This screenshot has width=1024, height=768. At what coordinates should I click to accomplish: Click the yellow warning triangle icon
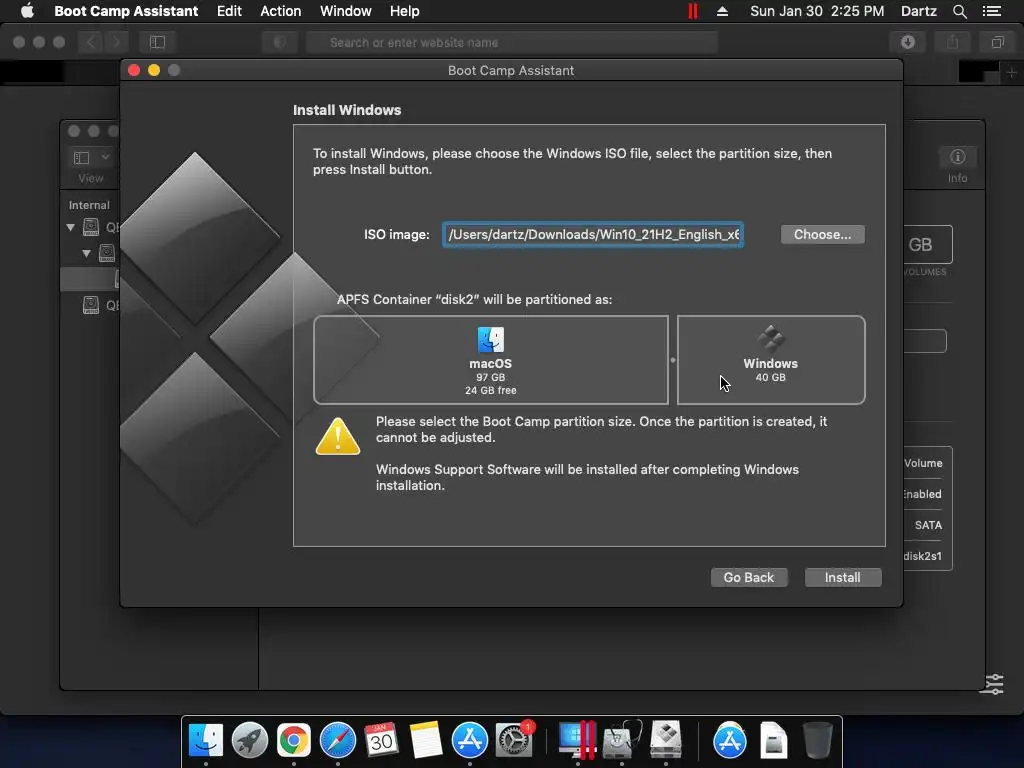pyautogui.click(x=338, y=436)
